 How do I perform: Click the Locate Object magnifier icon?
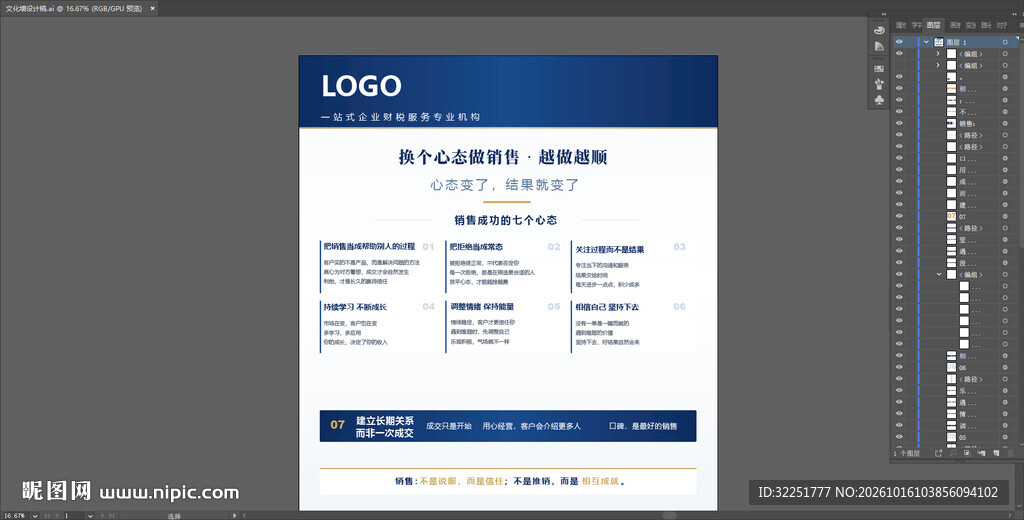coord(953,453)
